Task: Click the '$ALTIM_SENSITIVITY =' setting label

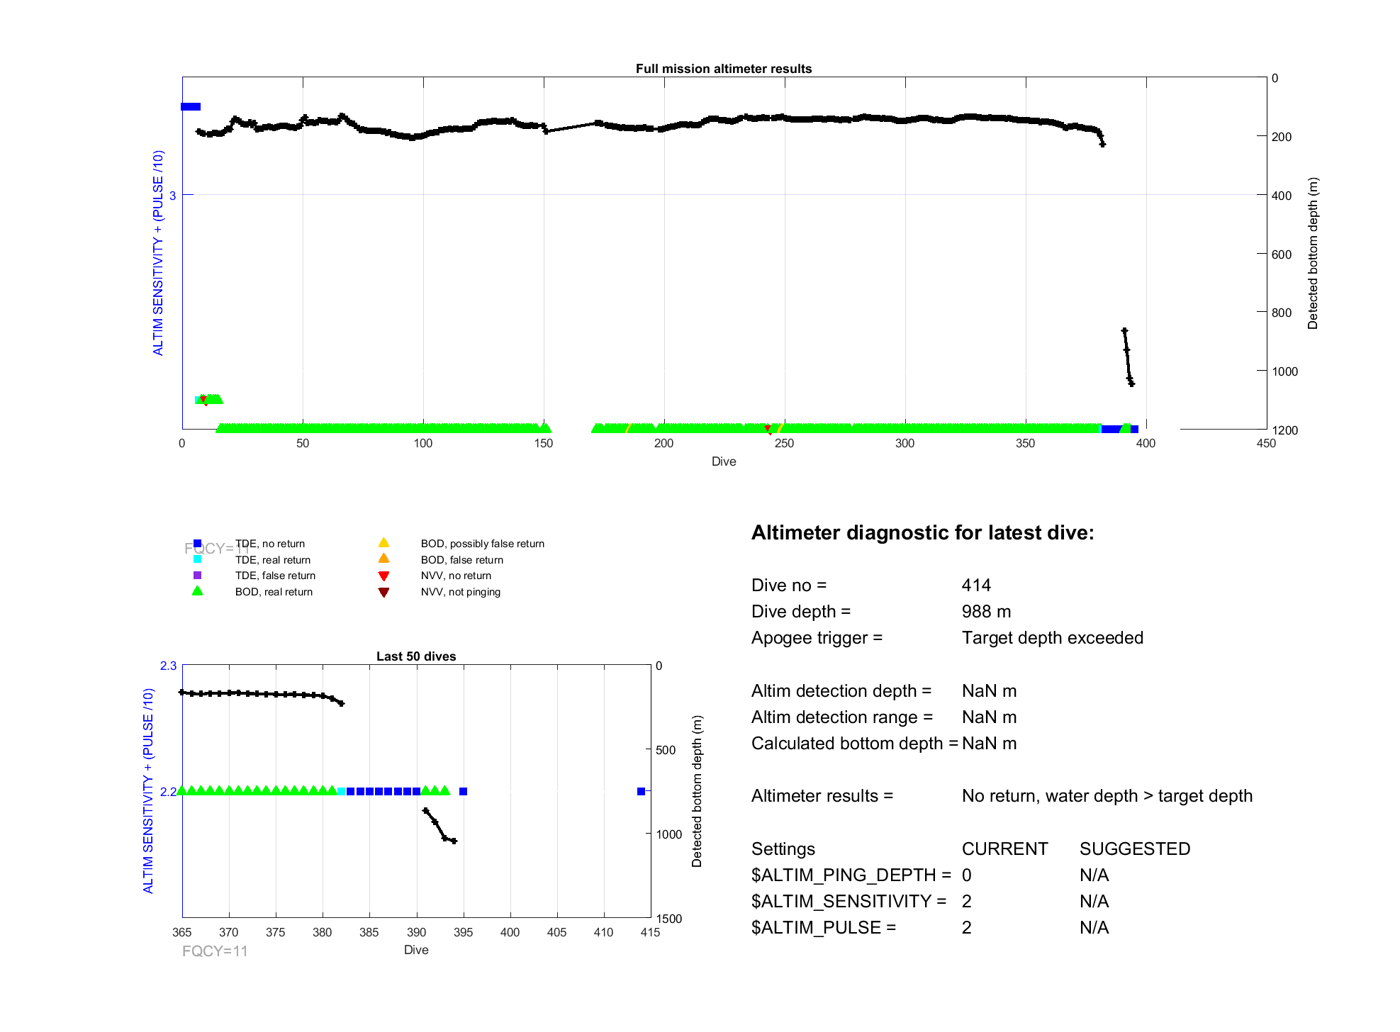Action: 849,902
